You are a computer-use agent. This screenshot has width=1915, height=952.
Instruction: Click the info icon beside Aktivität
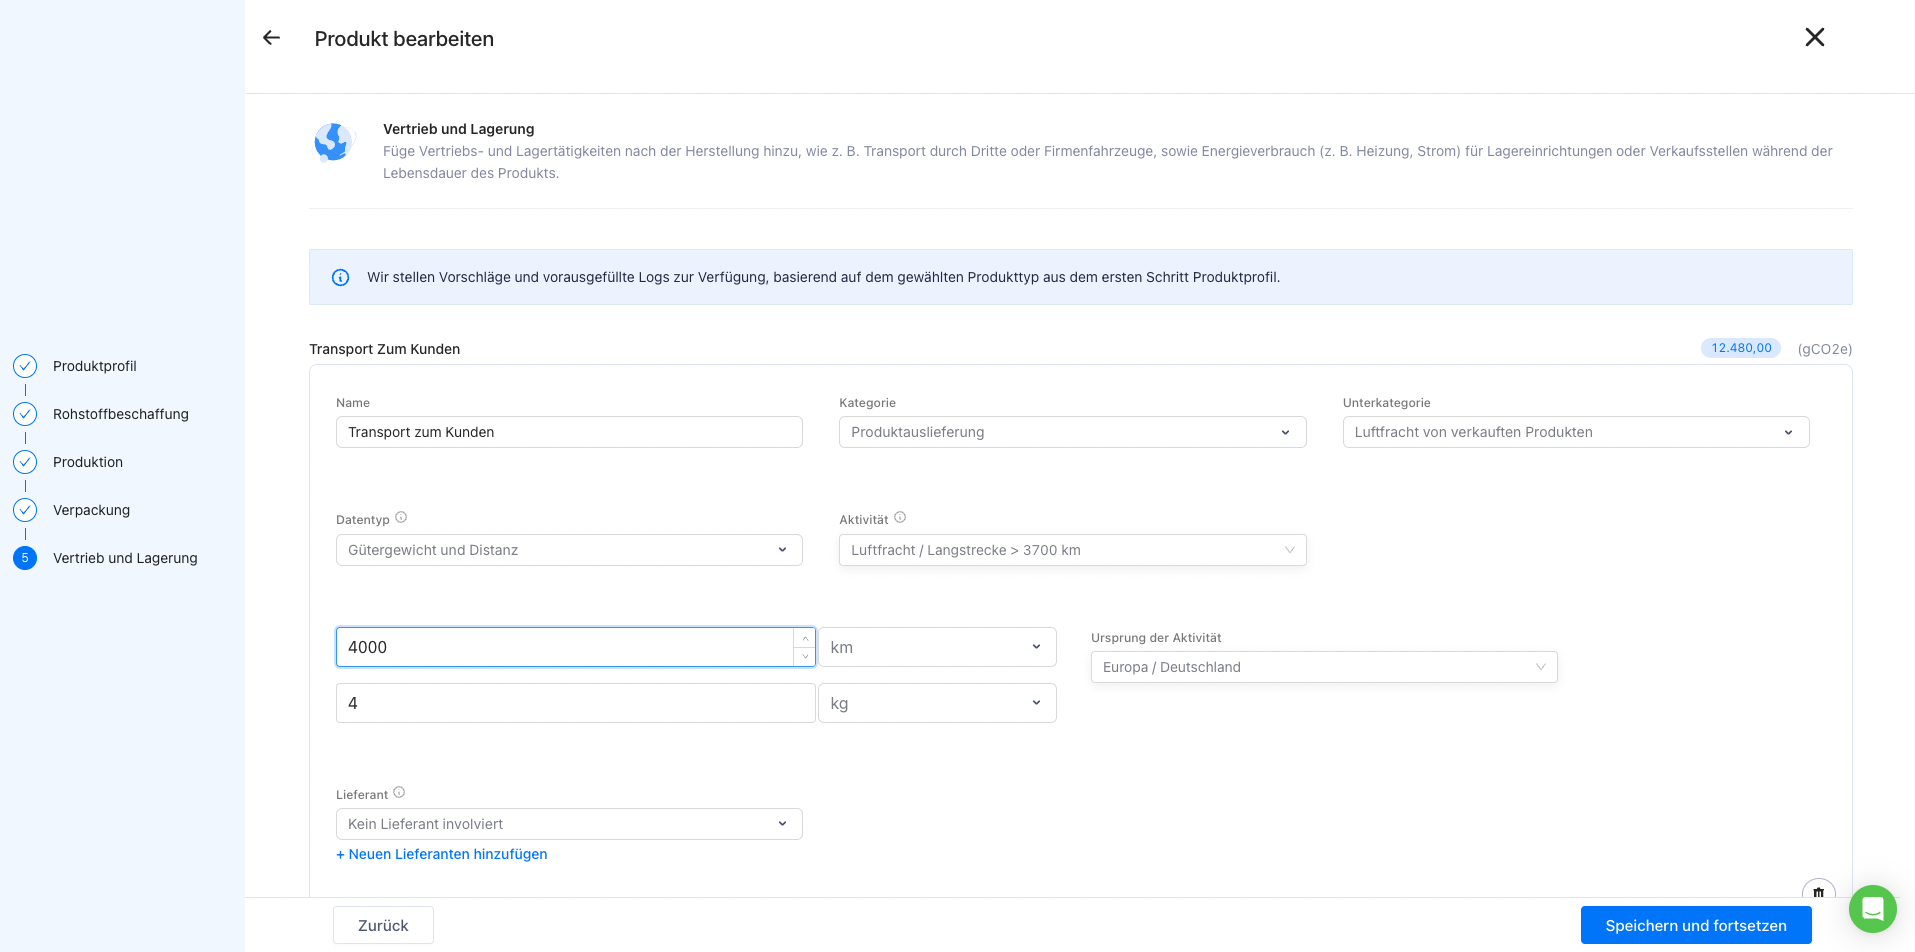[900, 518]
